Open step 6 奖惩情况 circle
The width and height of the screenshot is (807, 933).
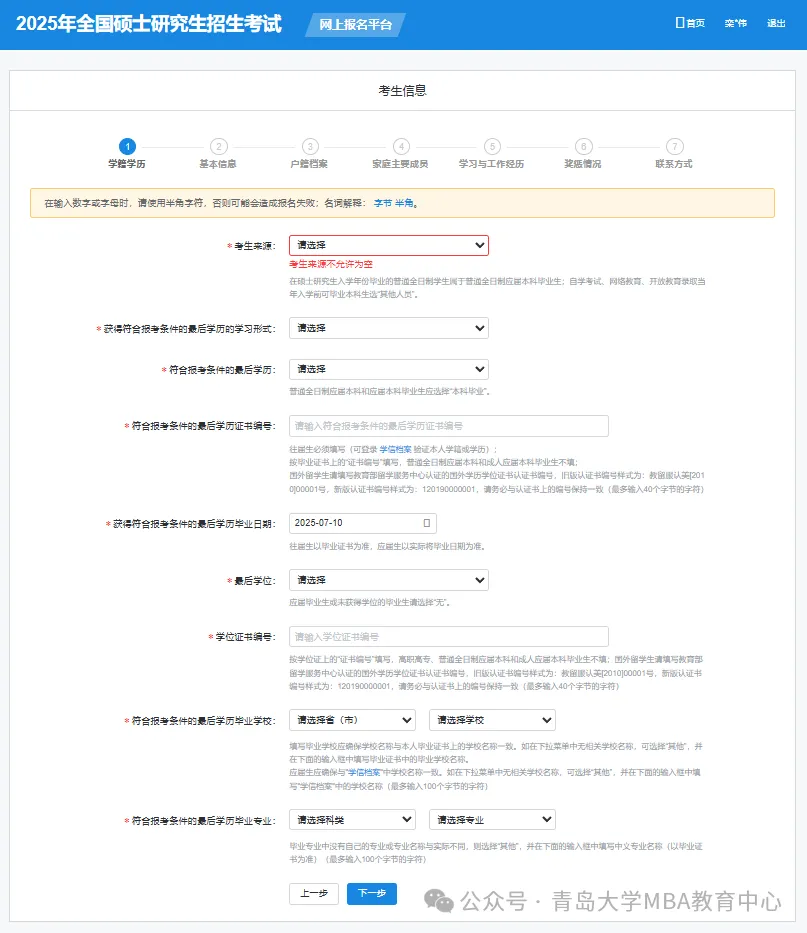click(x=584, y=146)
